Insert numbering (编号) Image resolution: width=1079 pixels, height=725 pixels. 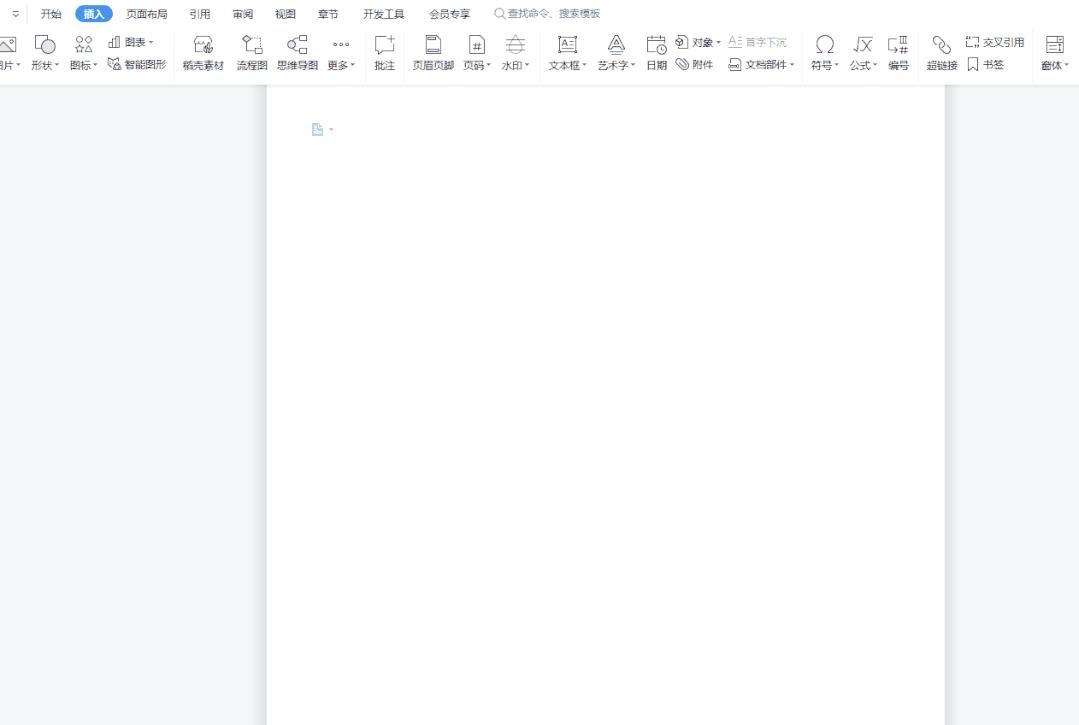(x=898, y=53)
